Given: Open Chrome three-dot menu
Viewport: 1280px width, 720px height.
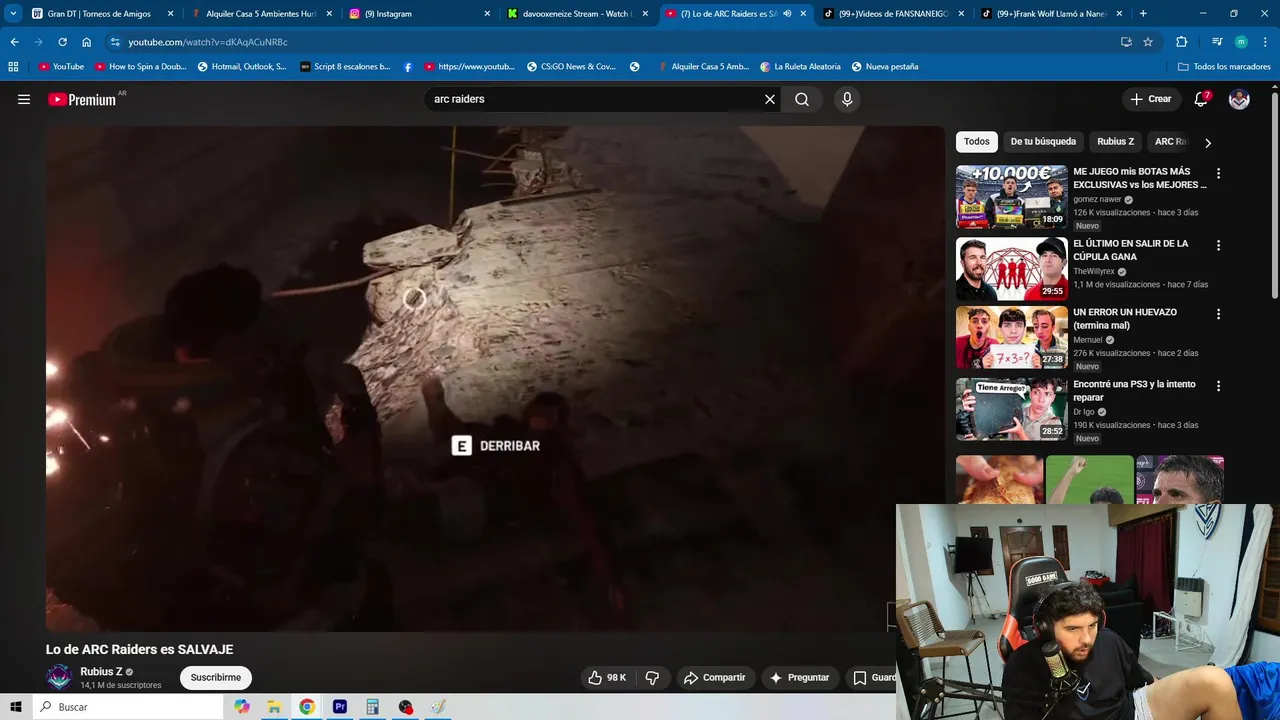Looking at the screenshot, I should (x=1265, y=42).
